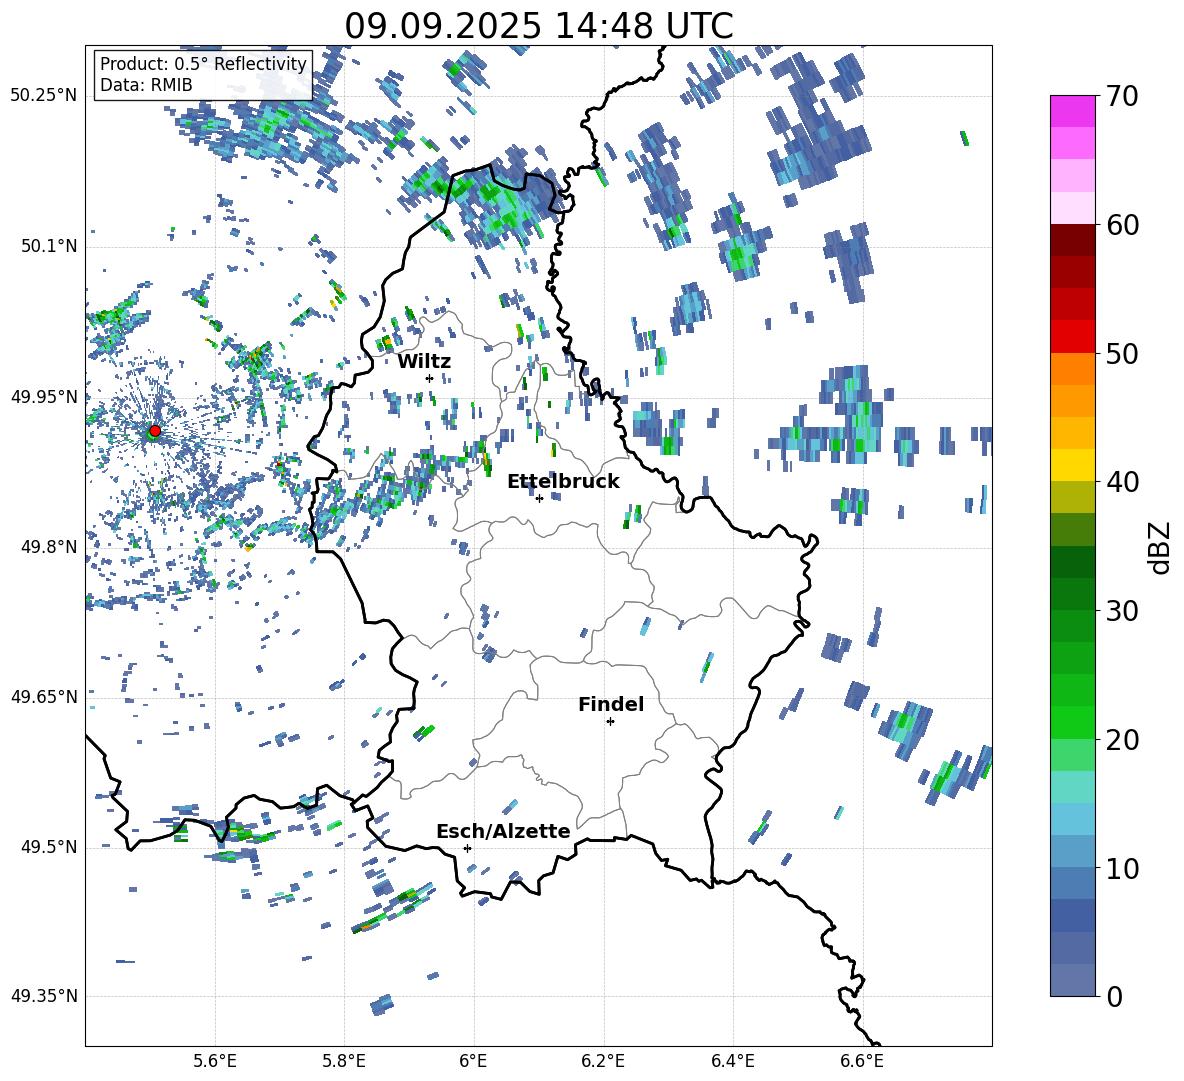Viewport: 1184px width, 1081px height.
Task: Click the 09.09.2025 14:48 UTC title
Action: [x=539, y=26]
